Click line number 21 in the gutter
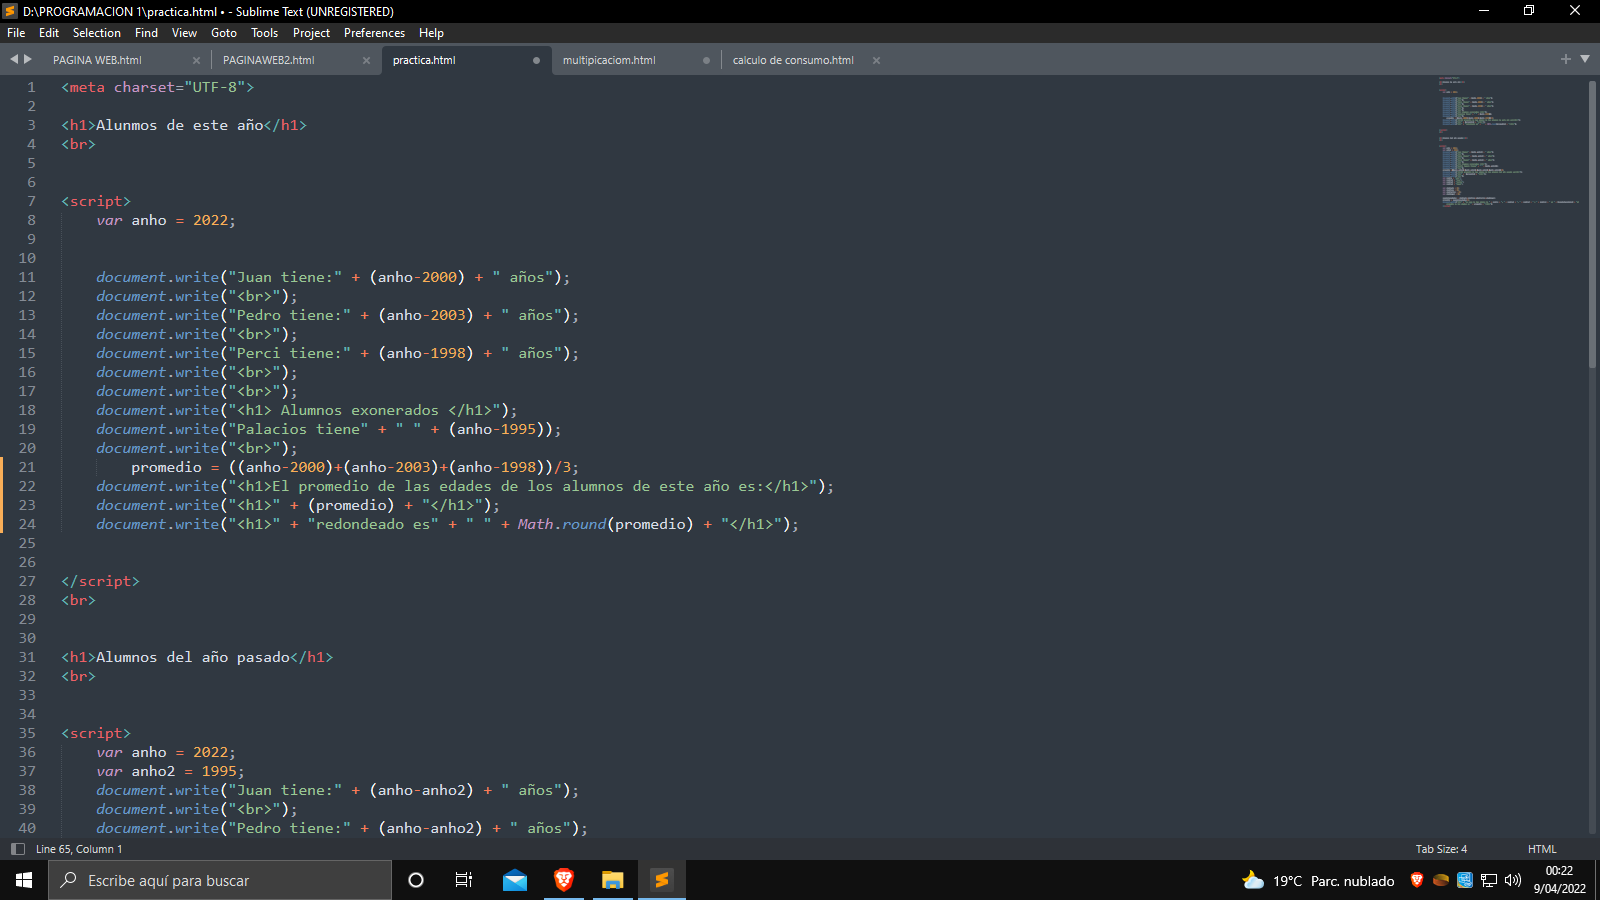Screen dimensions: 1600x900 (27, 467)
